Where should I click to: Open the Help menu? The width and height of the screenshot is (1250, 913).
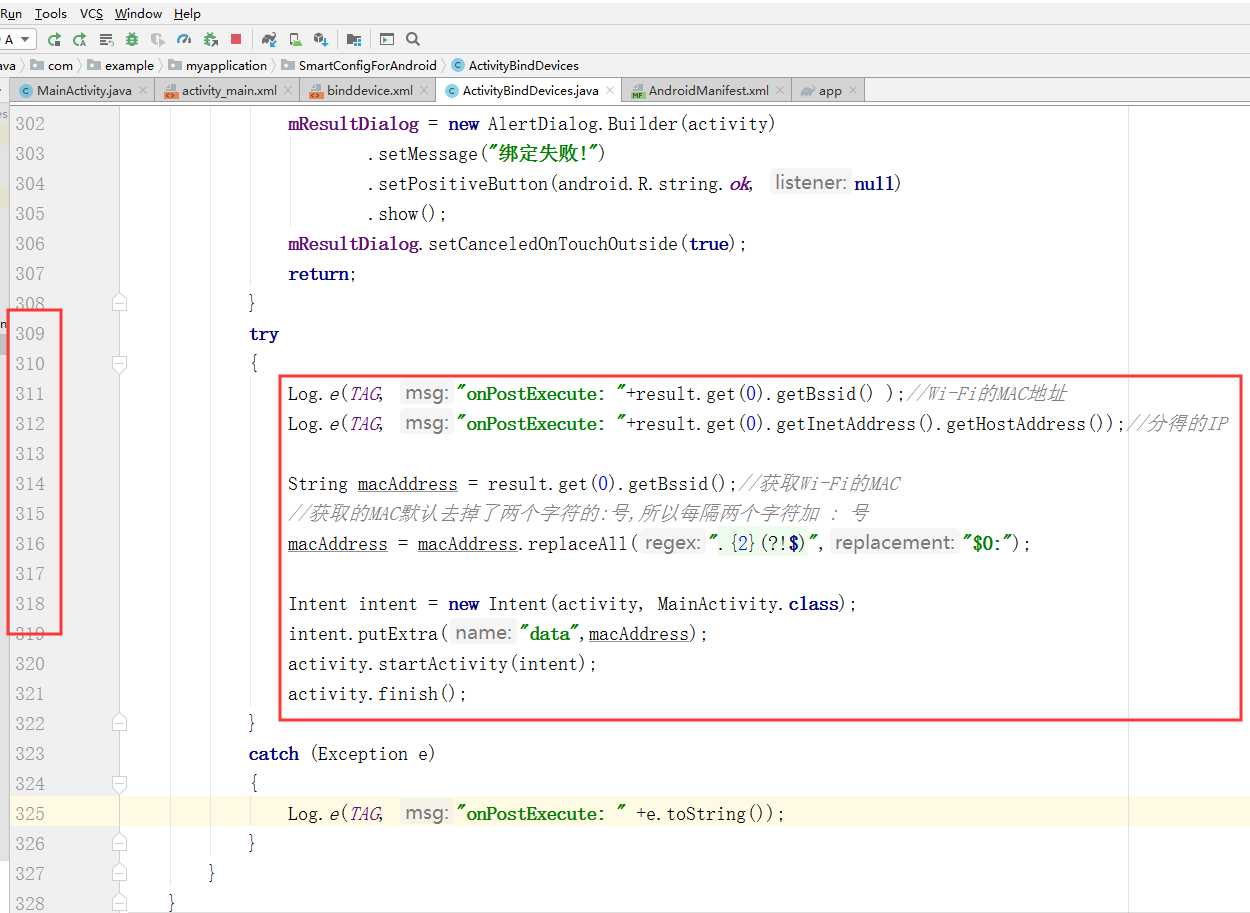click(187, 14)
